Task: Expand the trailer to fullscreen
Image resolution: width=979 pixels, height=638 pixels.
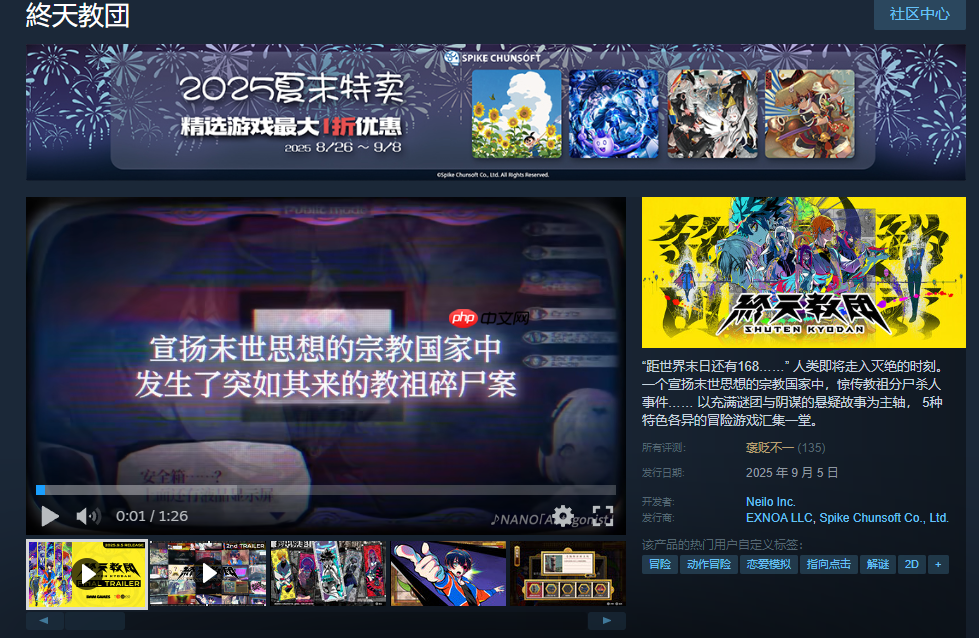Action: tap(602, 516)
